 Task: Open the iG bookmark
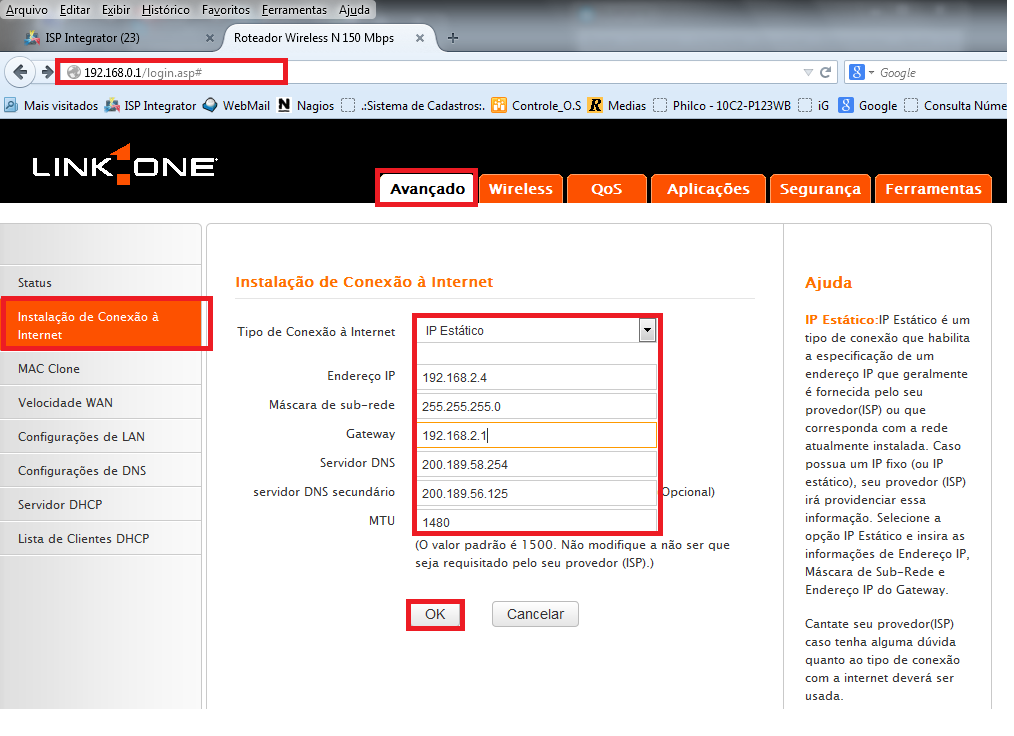click(x=814, y=105)
